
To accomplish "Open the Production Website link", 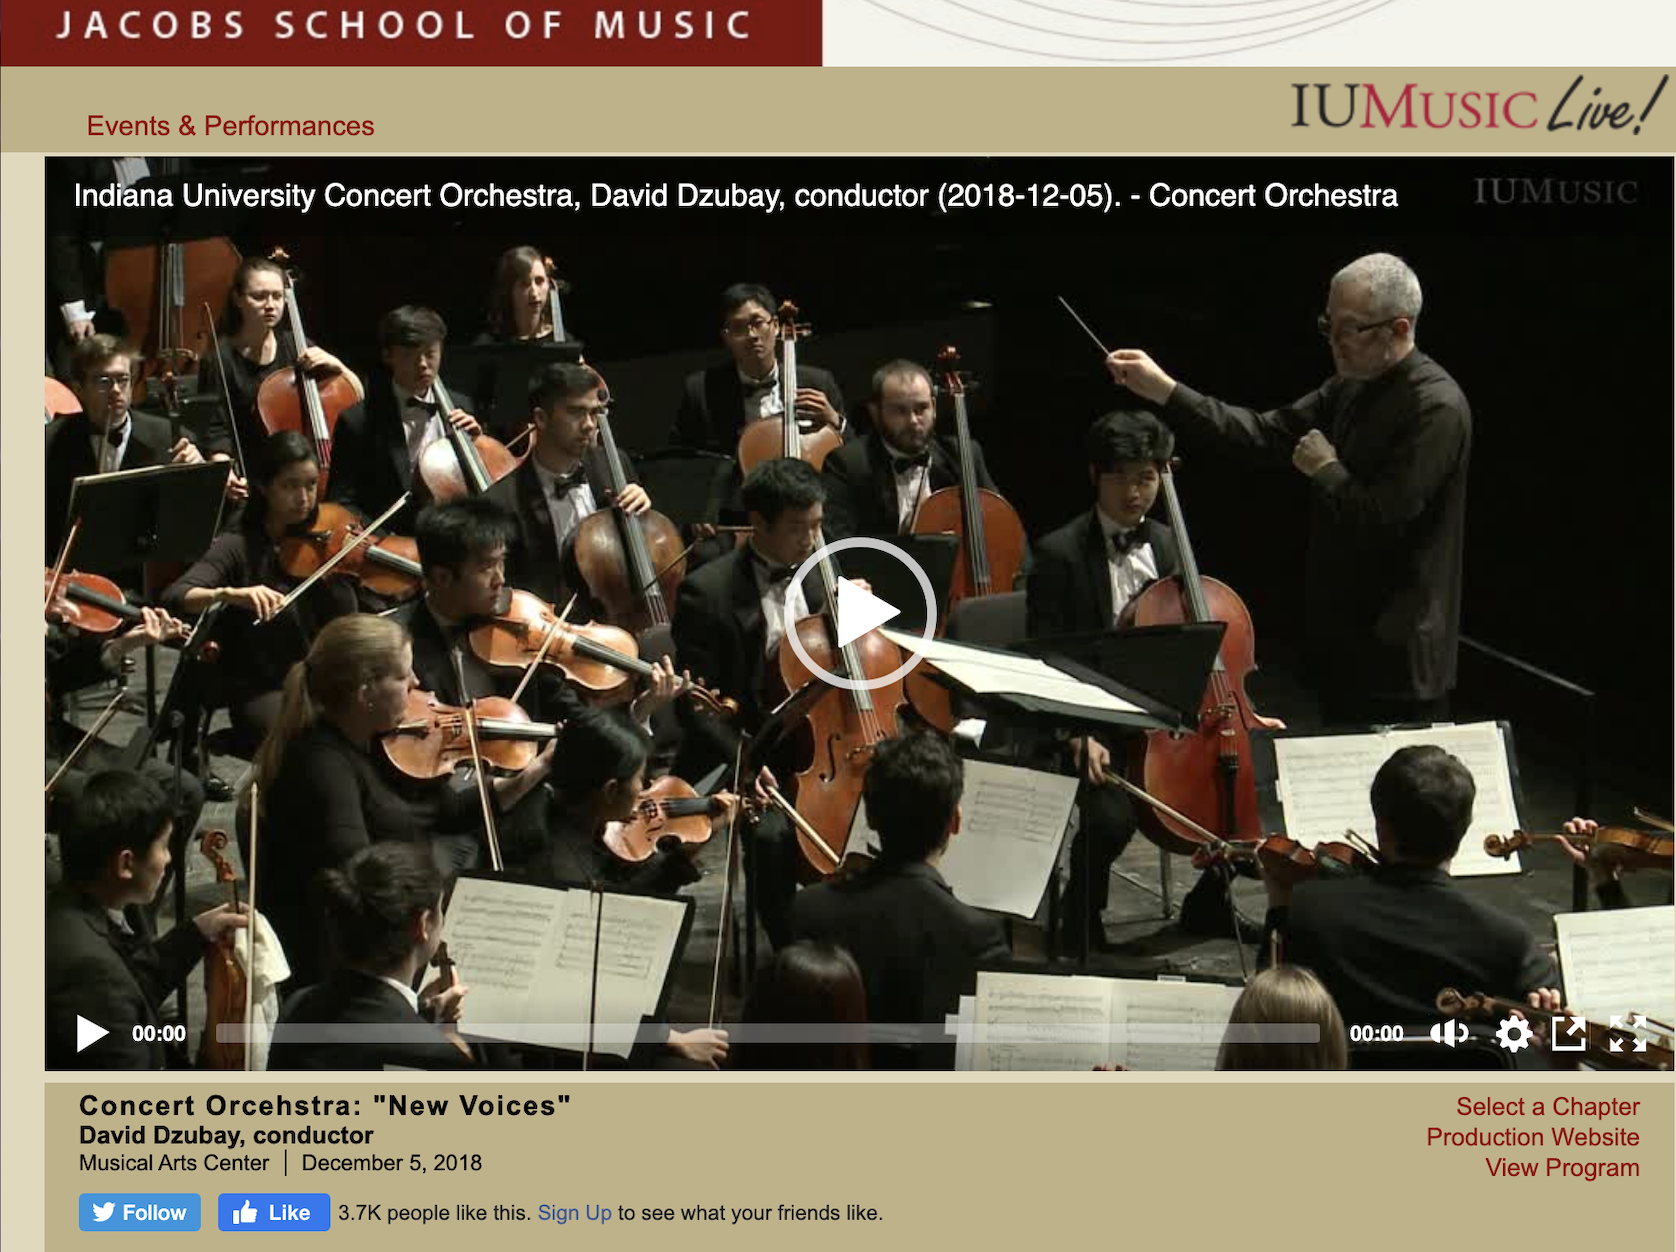I will (1532, 1137).
